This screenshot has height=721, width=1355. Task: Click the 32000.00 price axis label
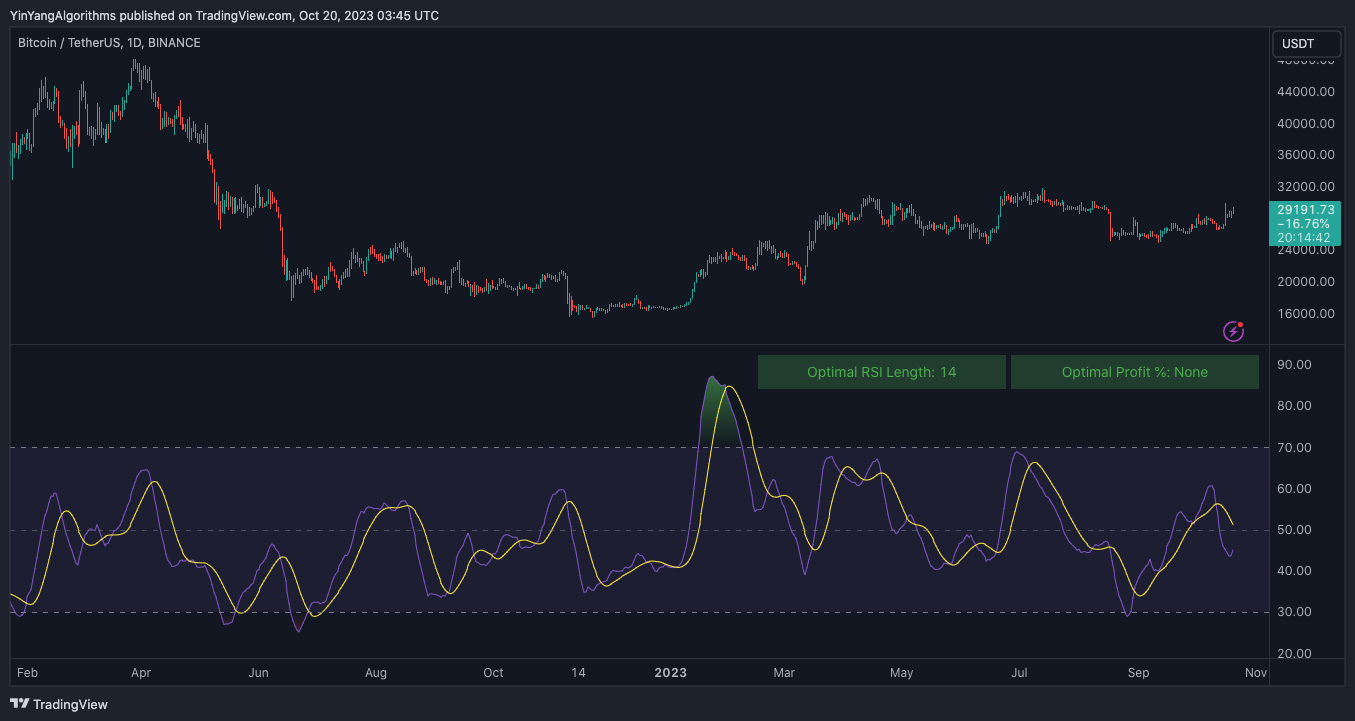pyautogui.click(x=1306, y=187)
